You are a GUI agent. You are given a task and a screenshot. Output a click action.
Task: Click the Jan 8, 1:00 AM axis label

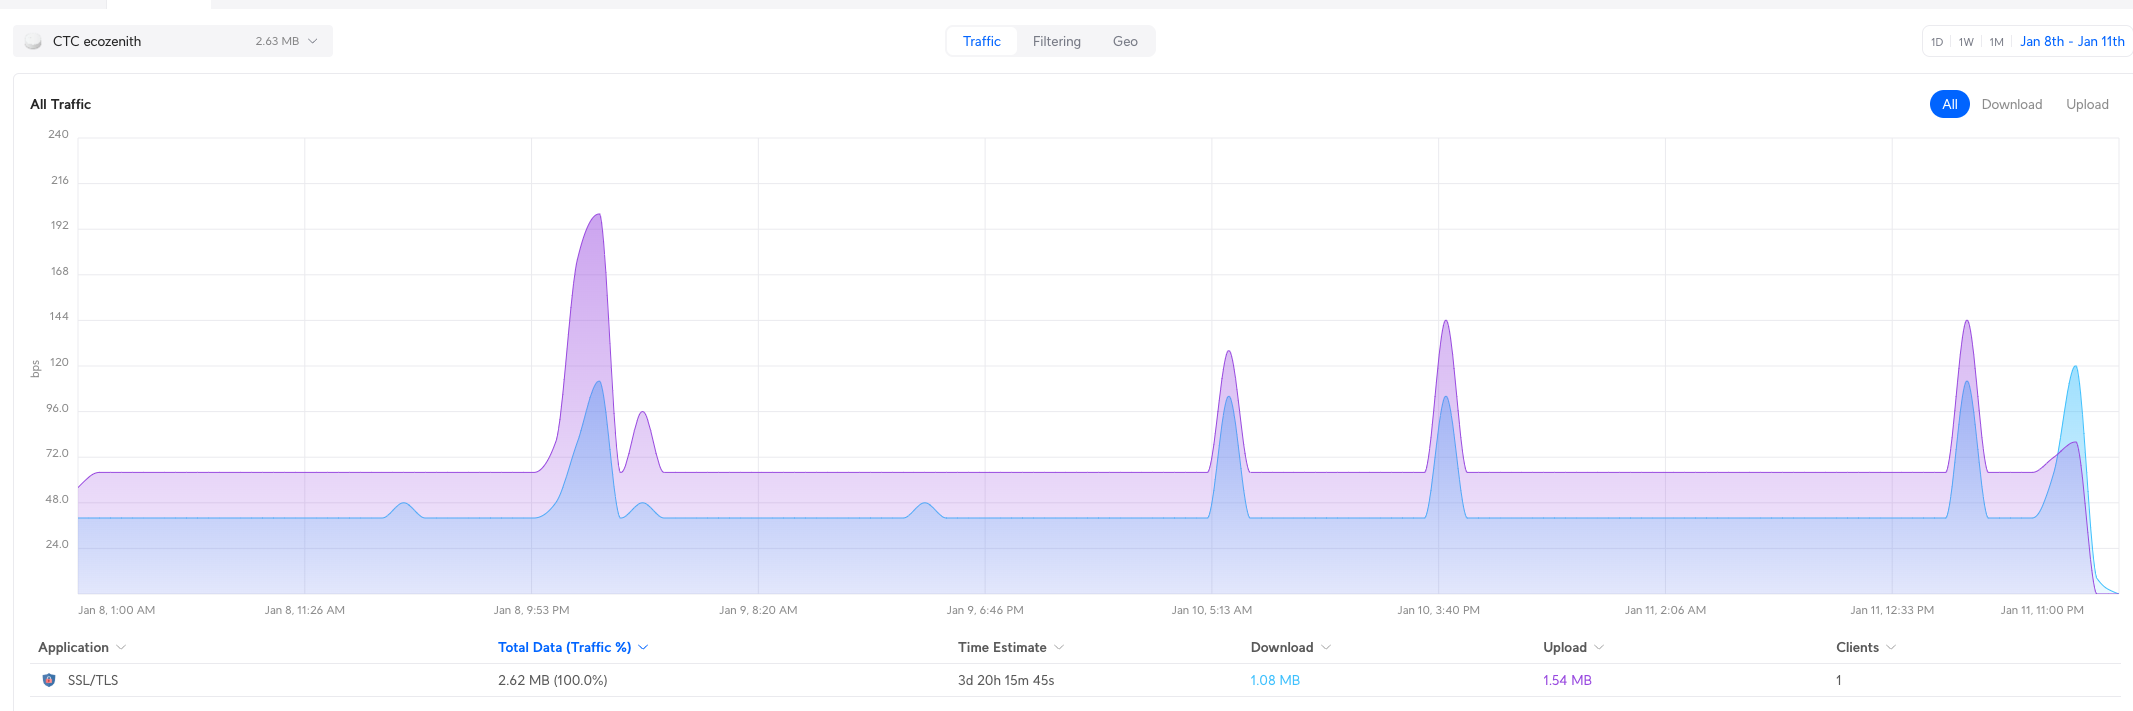tap(117, 610)
